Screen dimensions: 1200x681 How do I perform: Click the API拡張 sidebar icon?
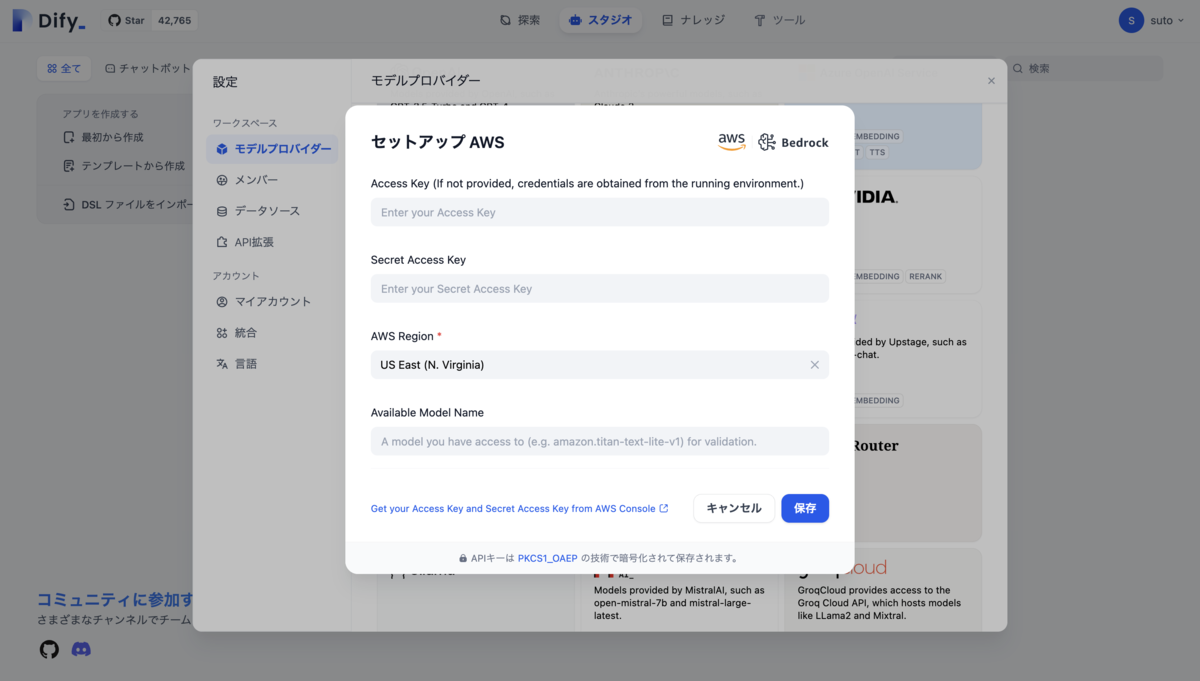coord(222,242)
